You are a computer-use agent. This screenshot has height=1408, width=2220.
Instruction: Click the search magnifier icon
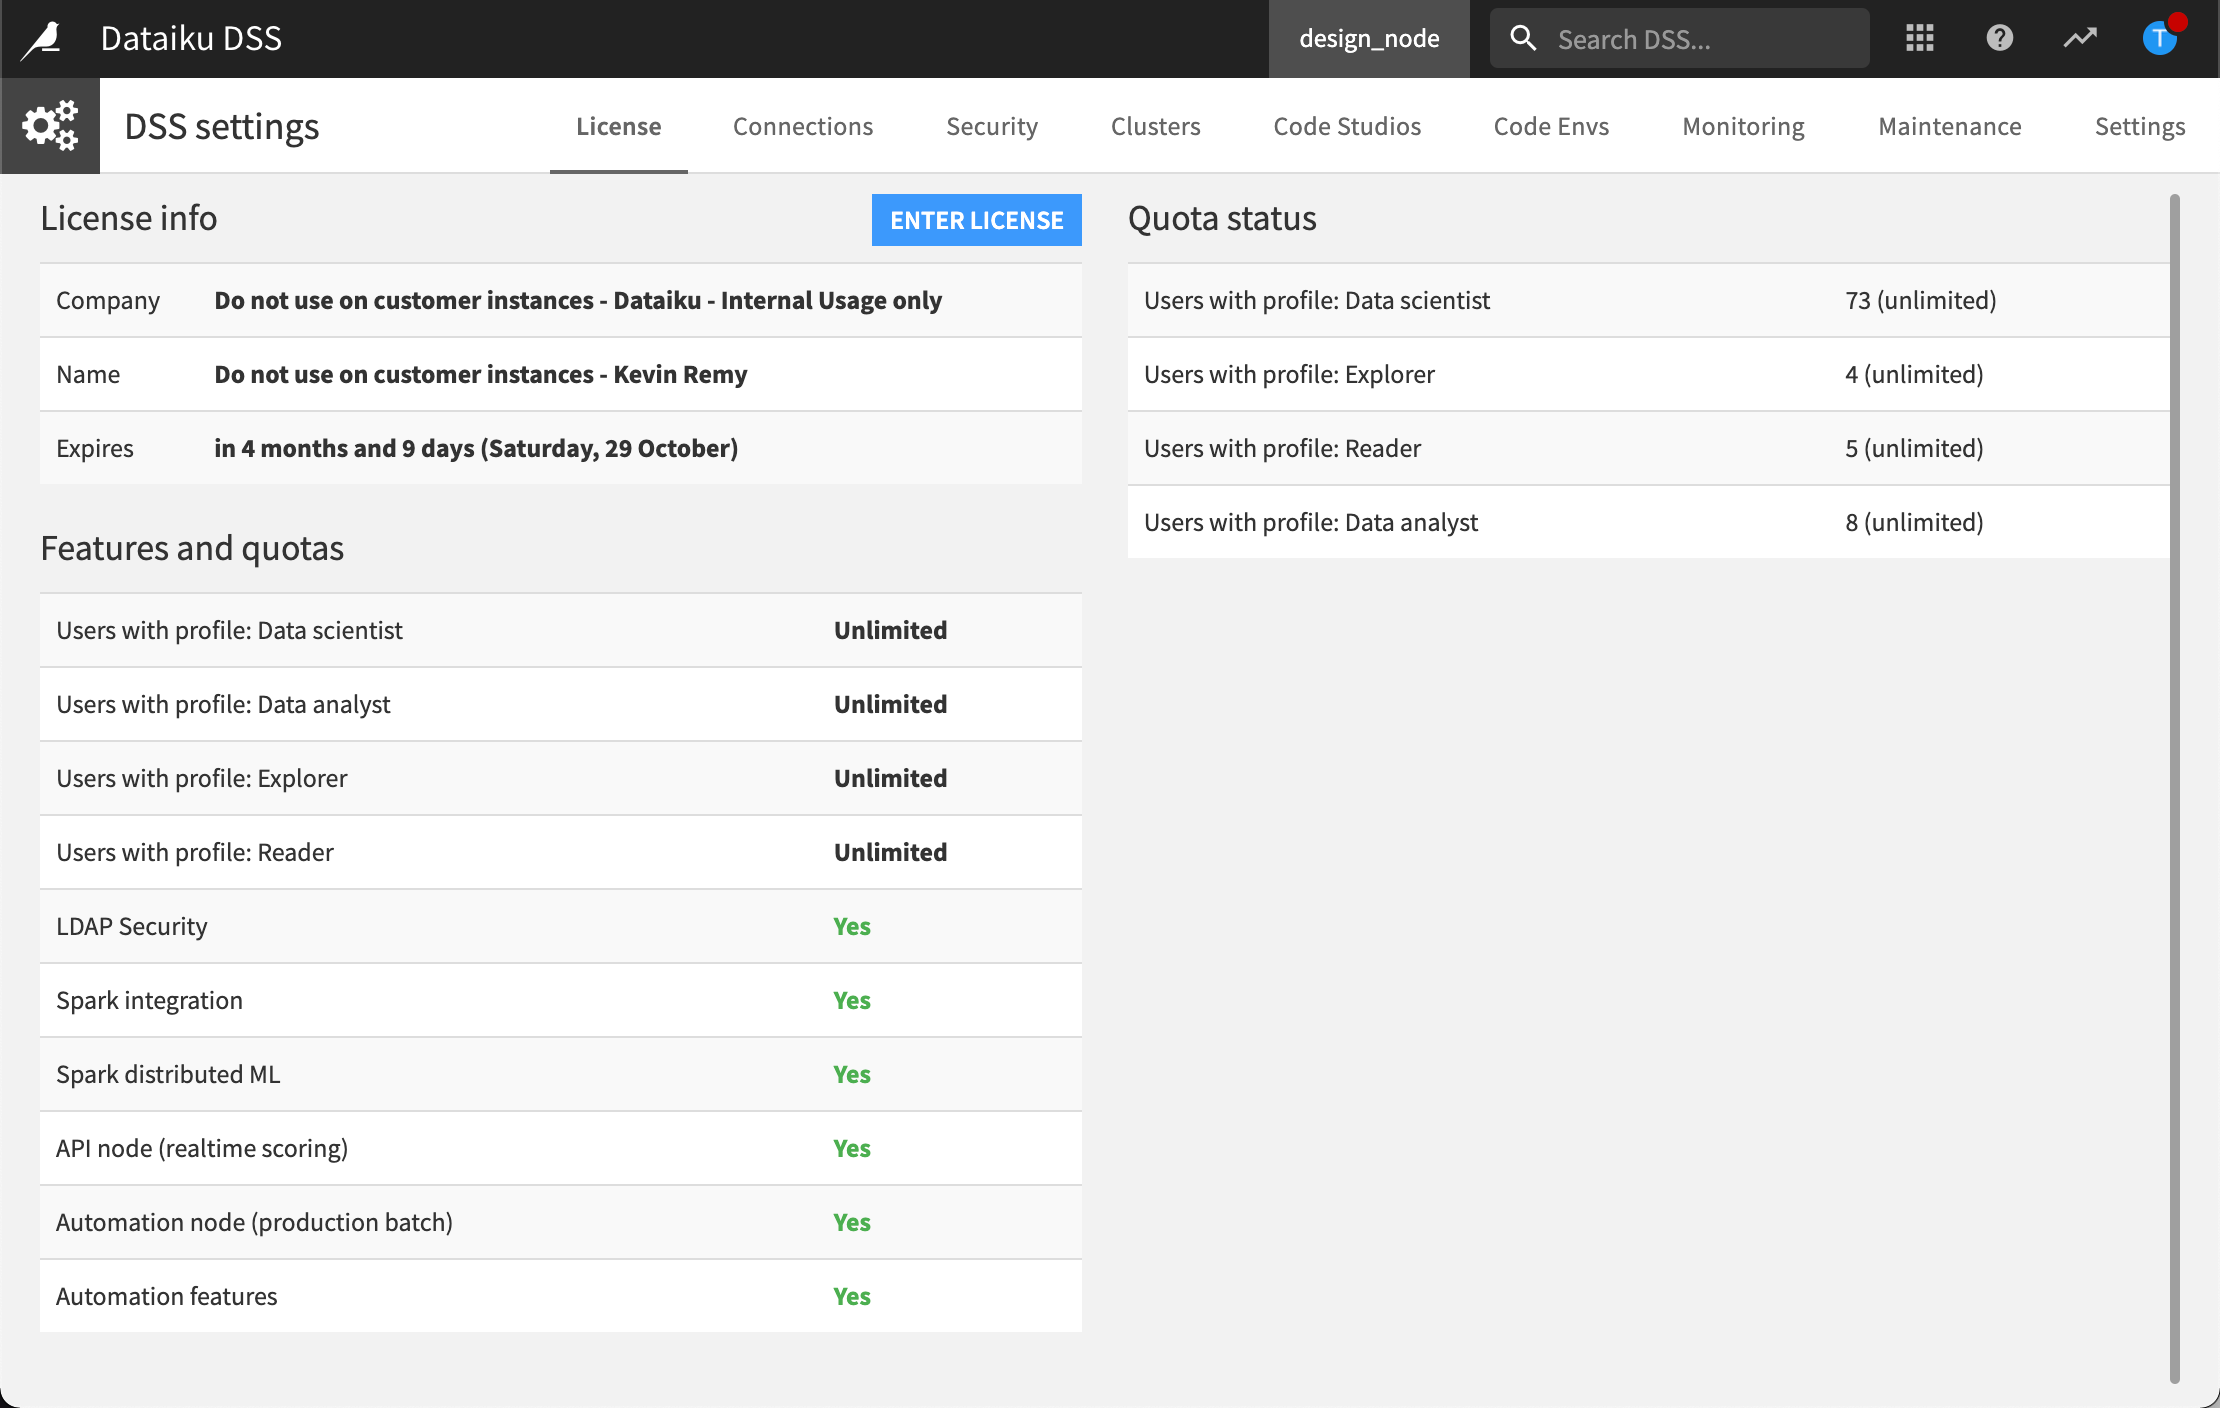tap(1524, 37)
